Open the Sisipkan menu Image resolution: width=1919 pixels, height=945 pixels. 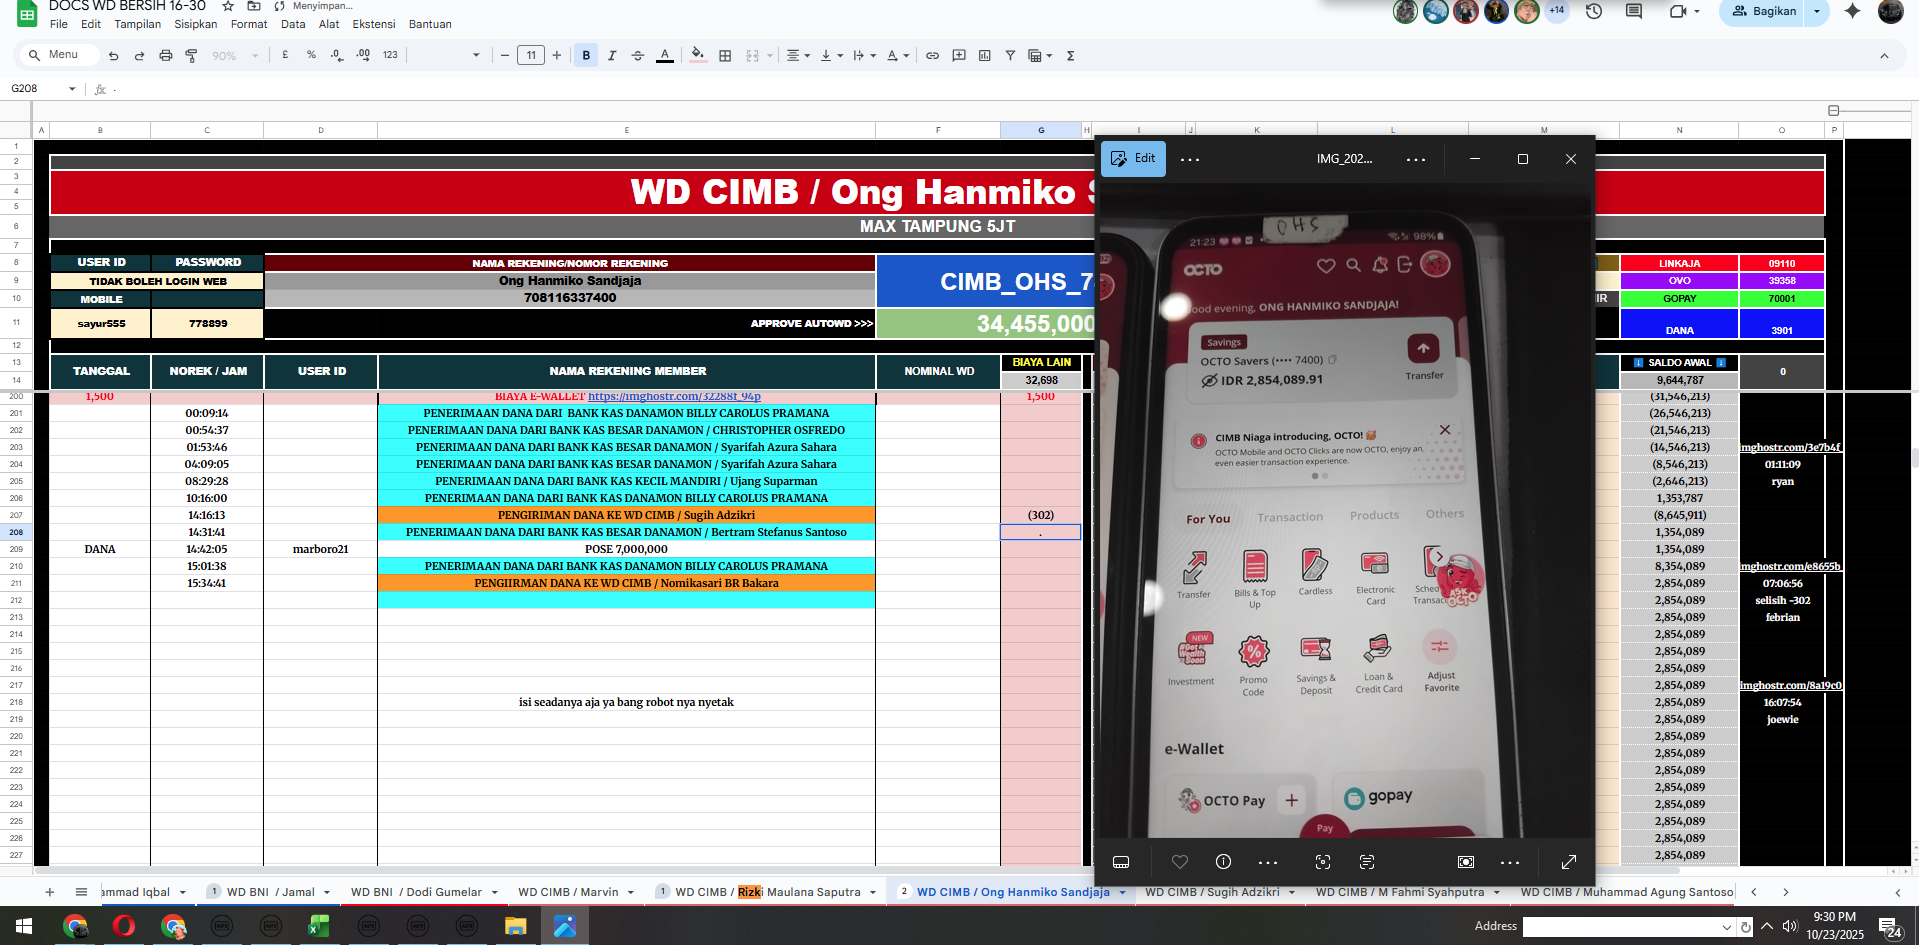tap(196, 24)
